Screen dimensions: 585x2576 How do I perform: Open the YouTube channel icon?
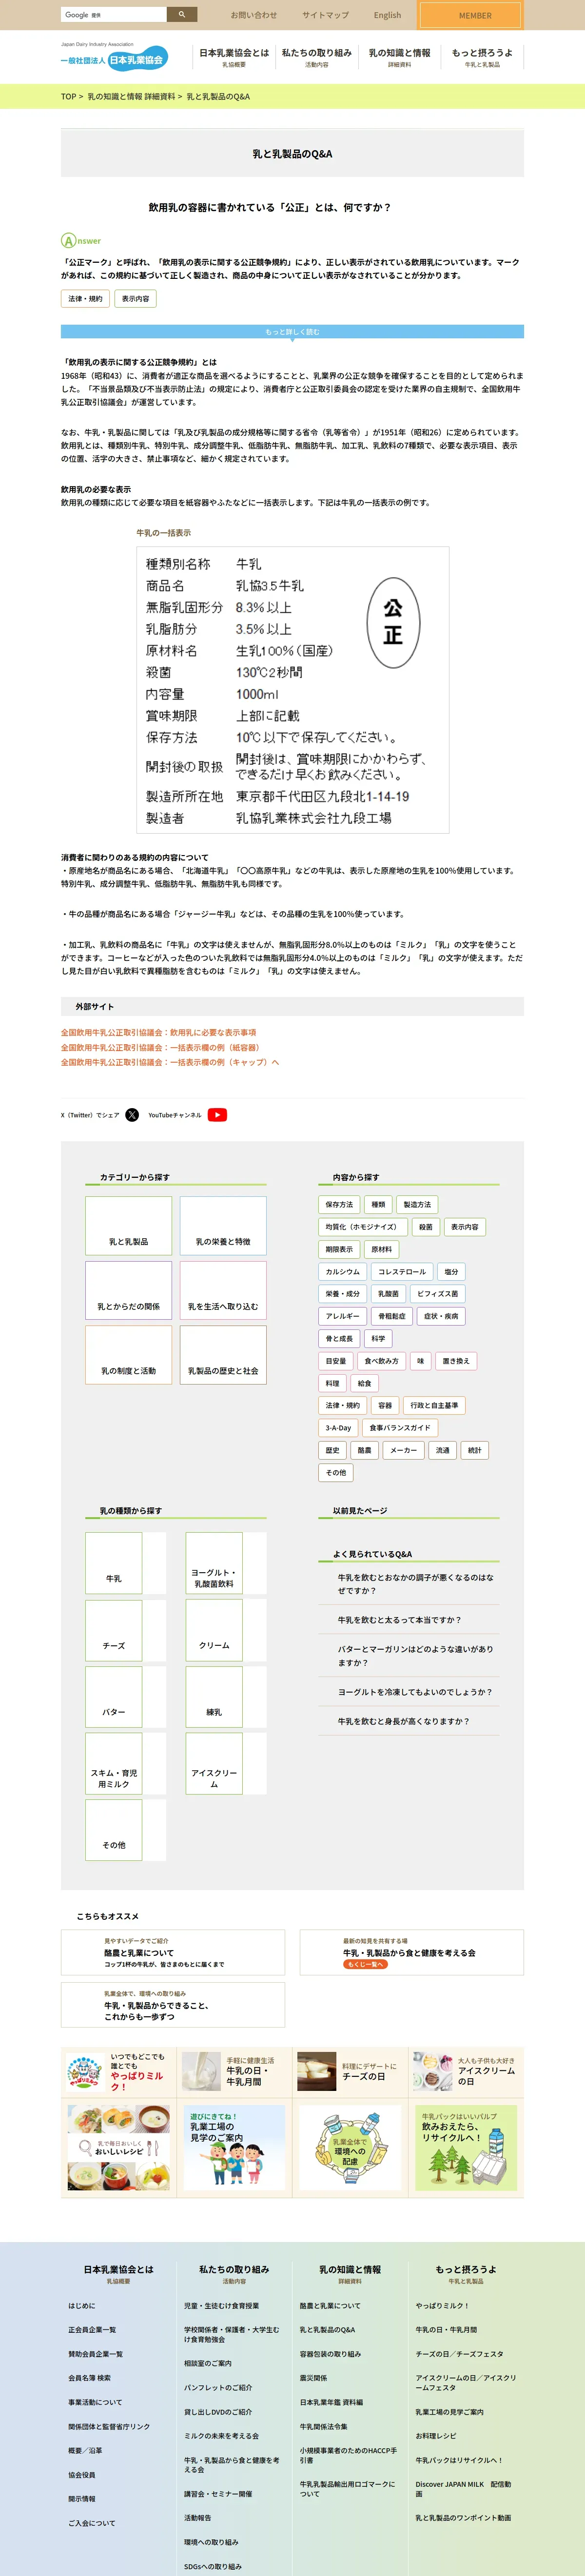click(x=217, y=1115)
